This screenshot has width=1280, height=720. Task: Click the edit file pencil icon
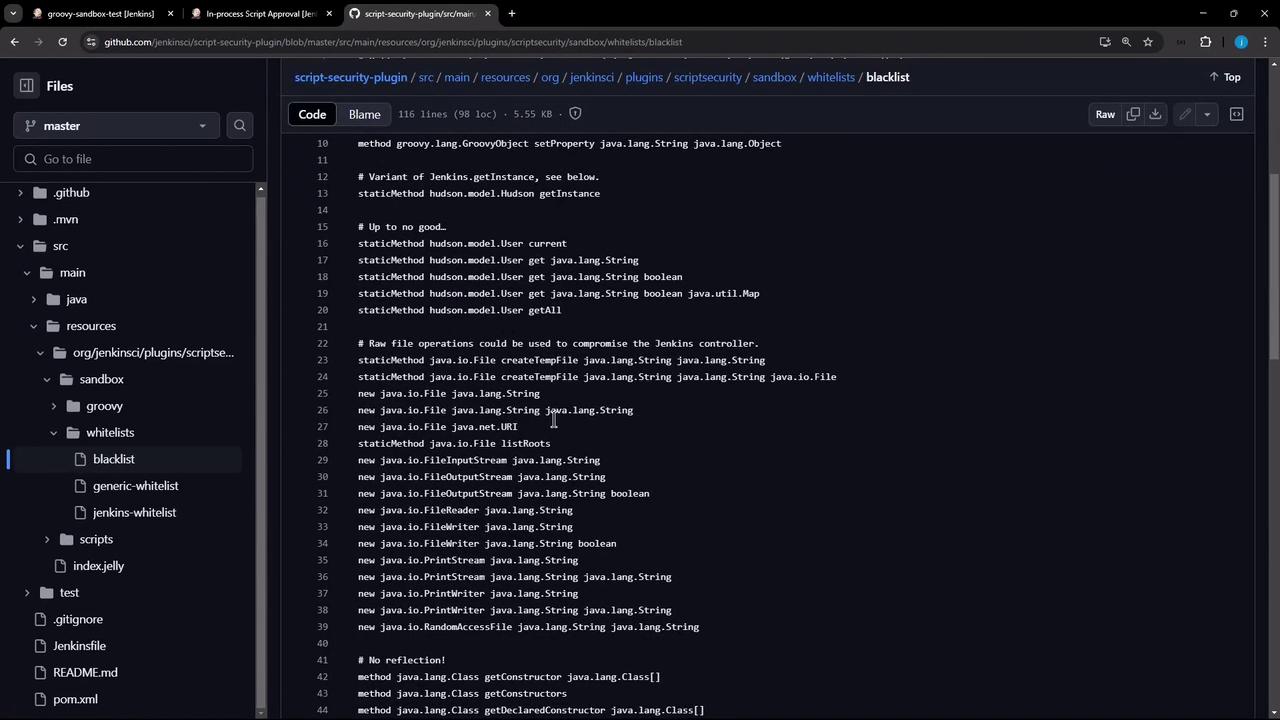point(1185,114)
